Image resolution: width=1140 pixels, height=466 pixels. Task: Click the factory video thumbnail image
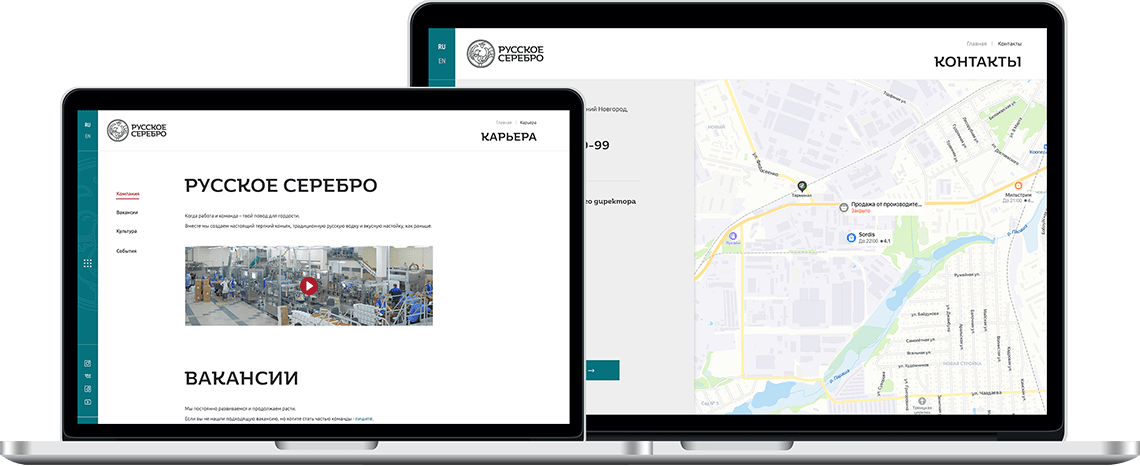tap(309, 286)
